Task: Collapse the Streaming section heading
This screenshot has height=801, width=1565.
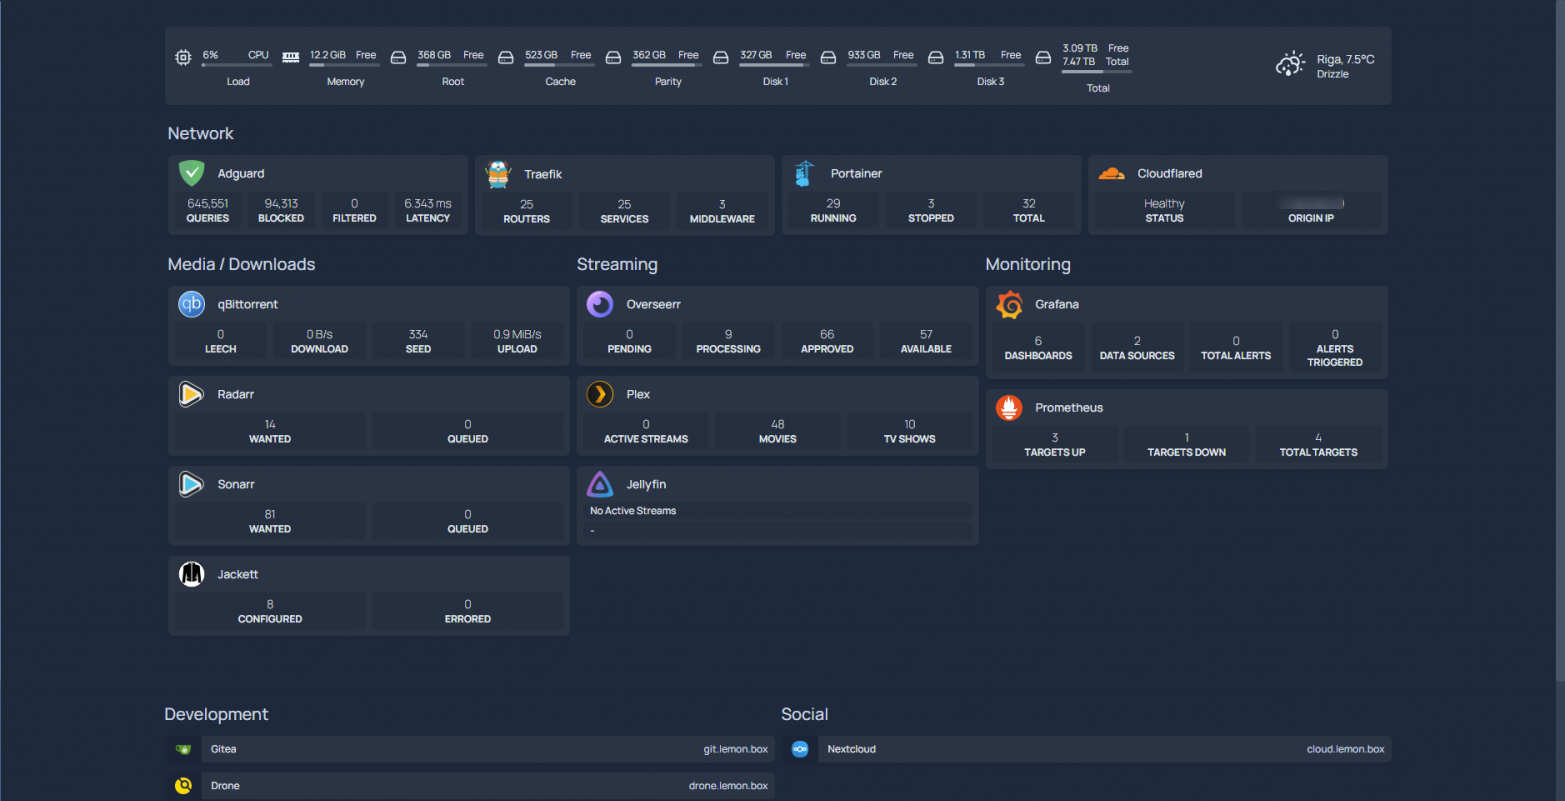Action: 617,265
